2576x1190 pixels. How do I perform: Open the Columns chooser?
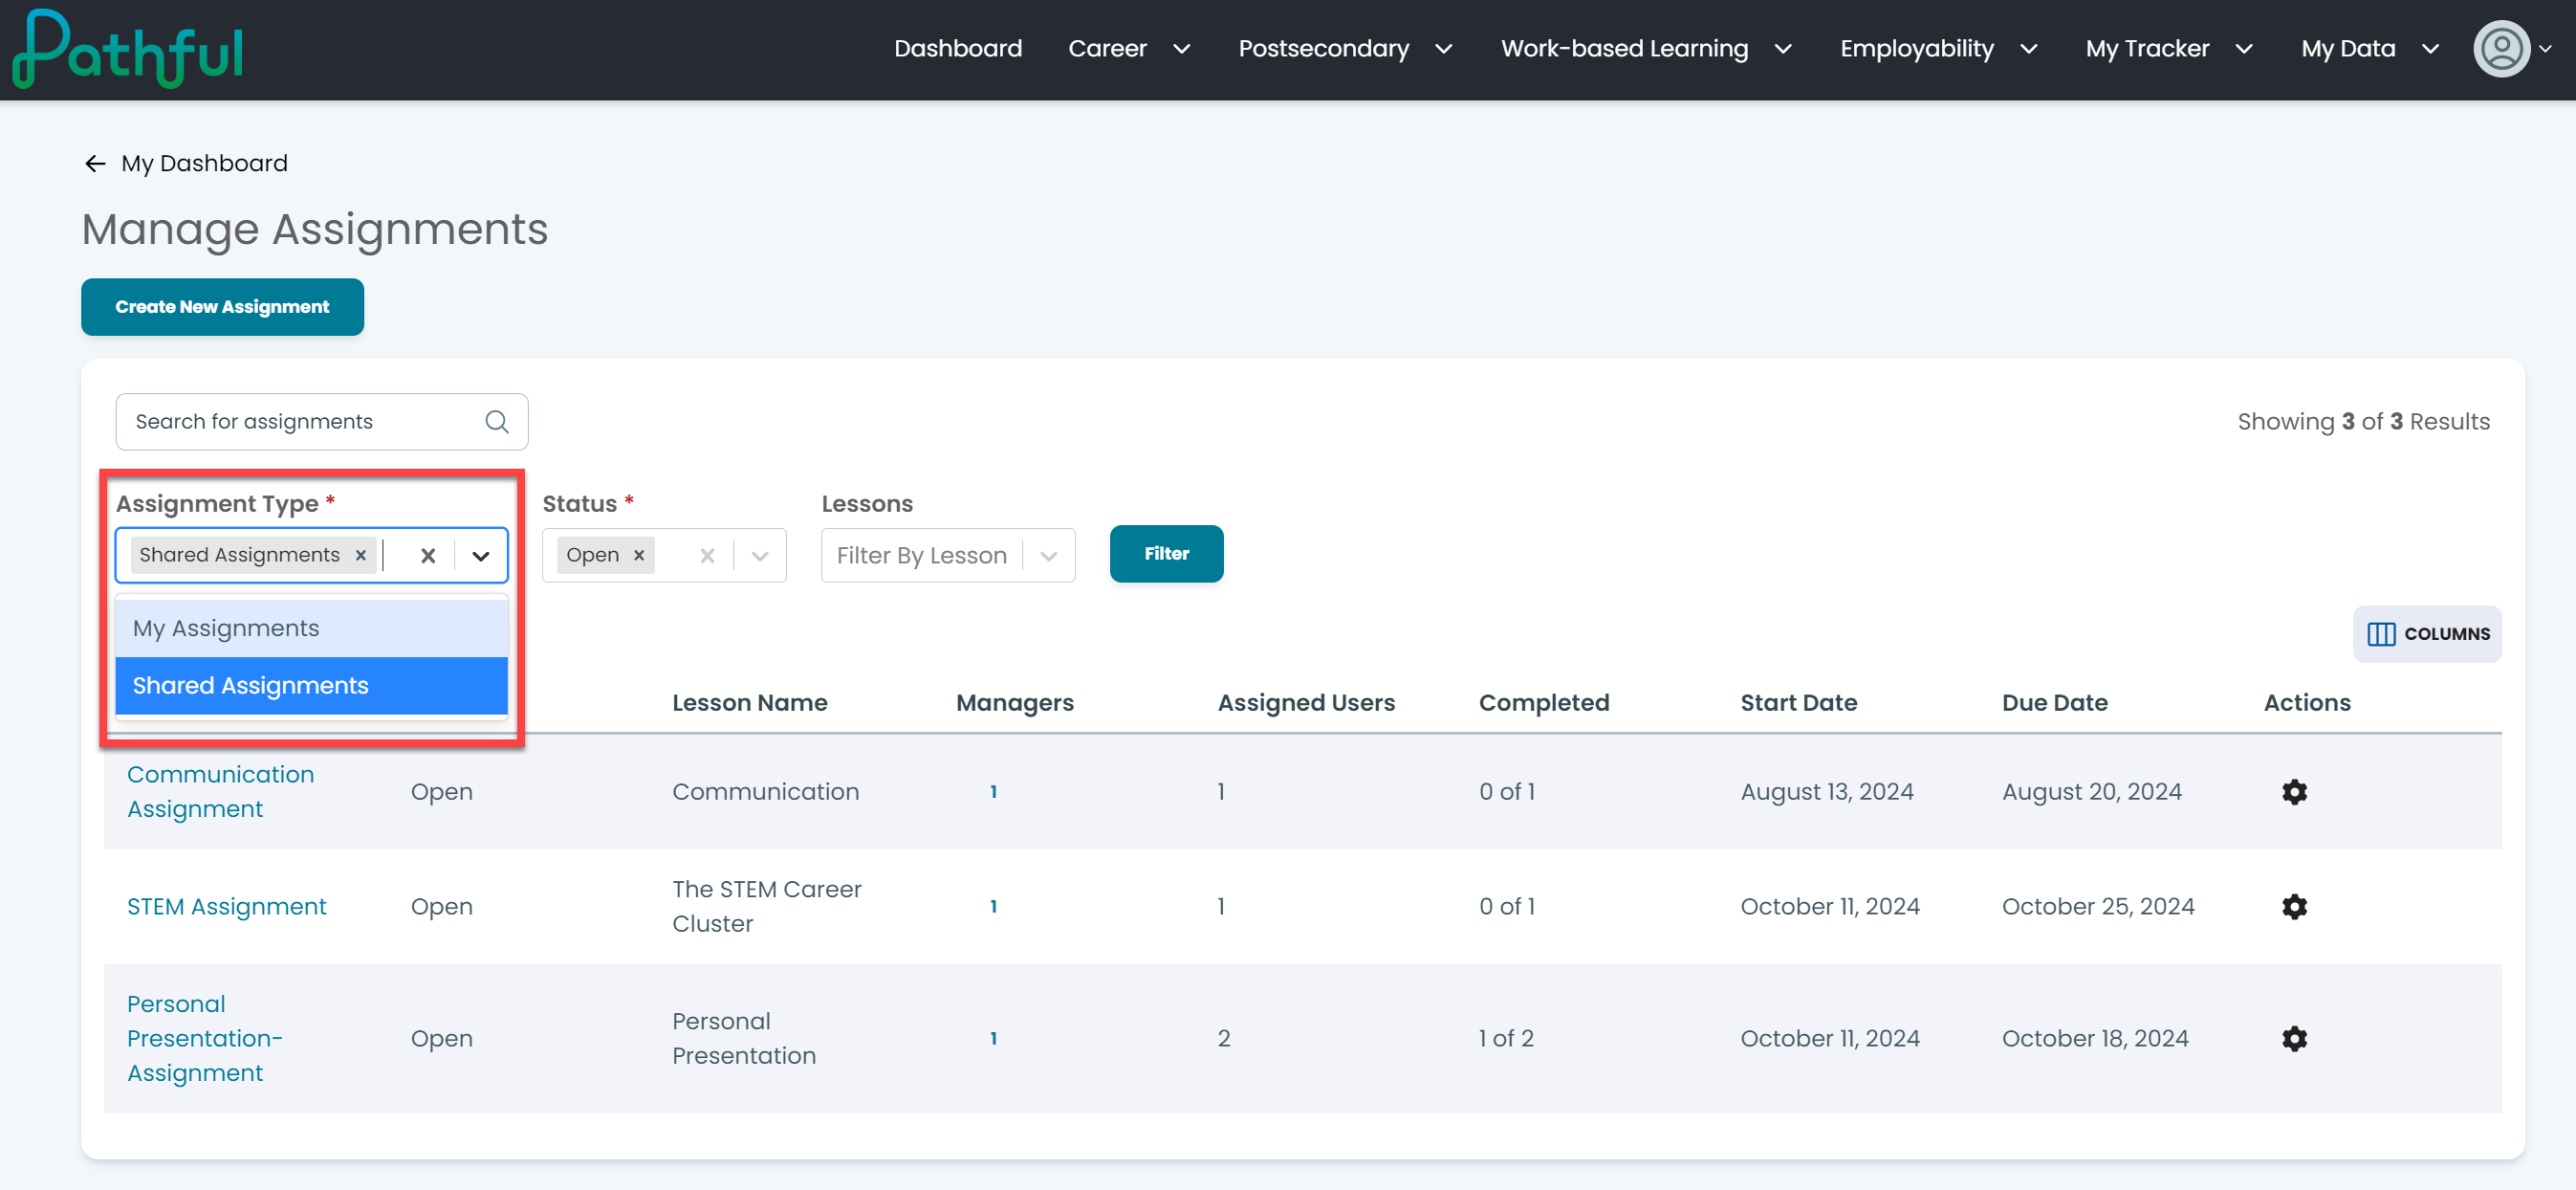(x=2428, y=634)
